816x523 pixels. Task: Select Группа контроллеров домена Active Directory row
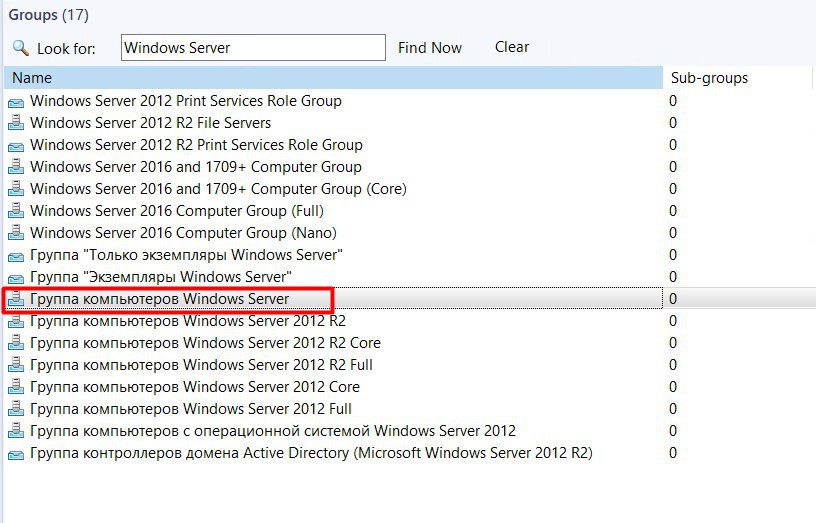311,453
